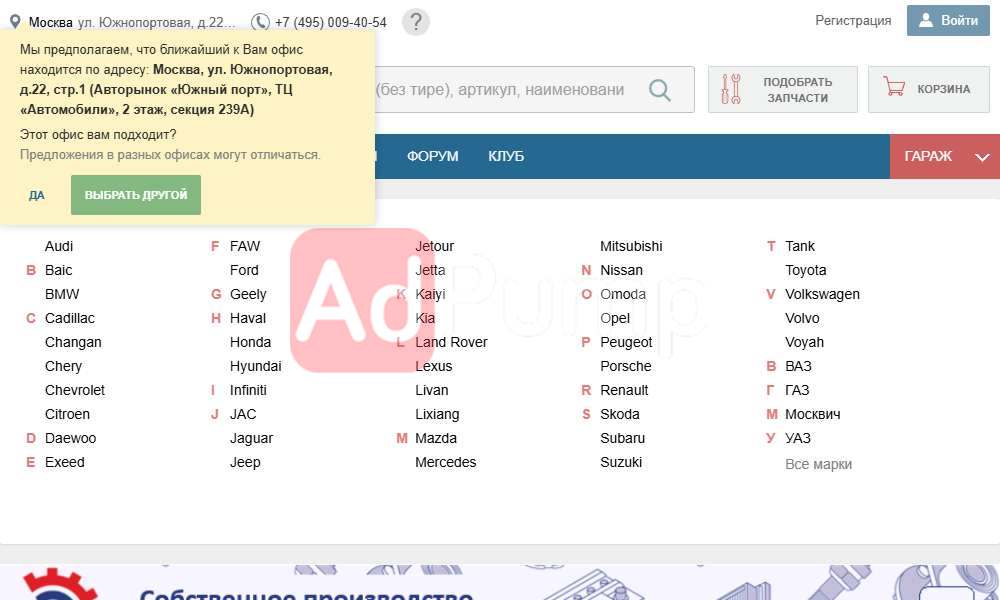Select the Volkswagen brand
The width and height of the screenshot is (1000, 600).
[822, 295]
